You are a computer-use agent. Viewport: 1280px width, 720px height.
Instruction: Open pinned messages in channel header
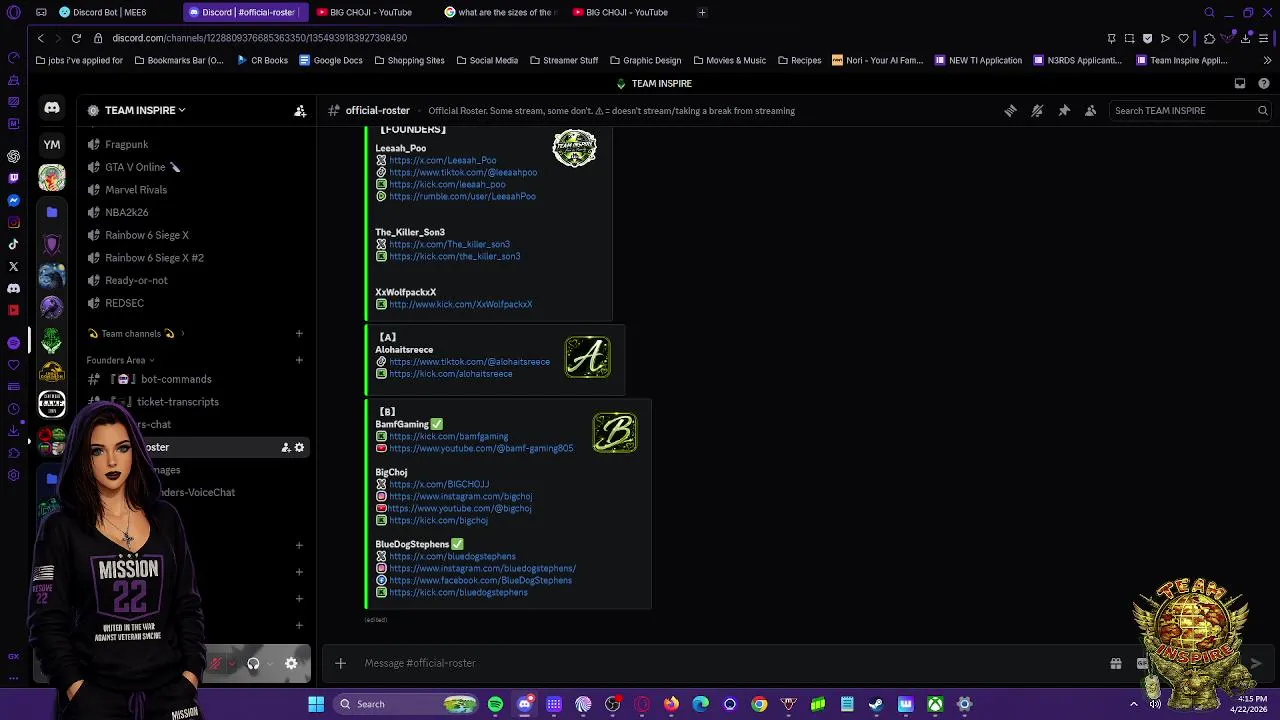pos(1064,111)
